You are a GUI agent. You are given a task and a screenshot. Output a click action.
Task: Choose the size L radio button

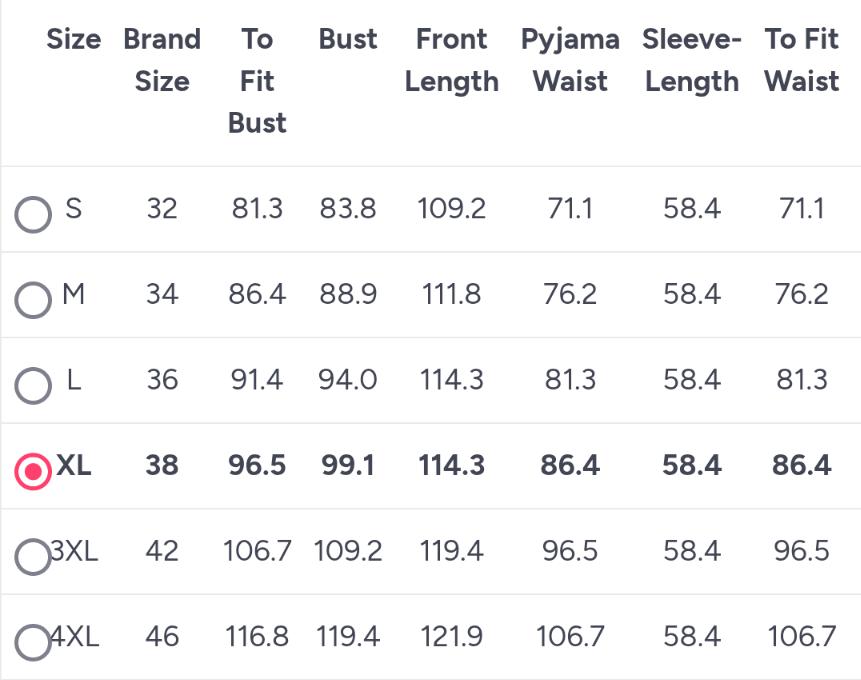33,386
